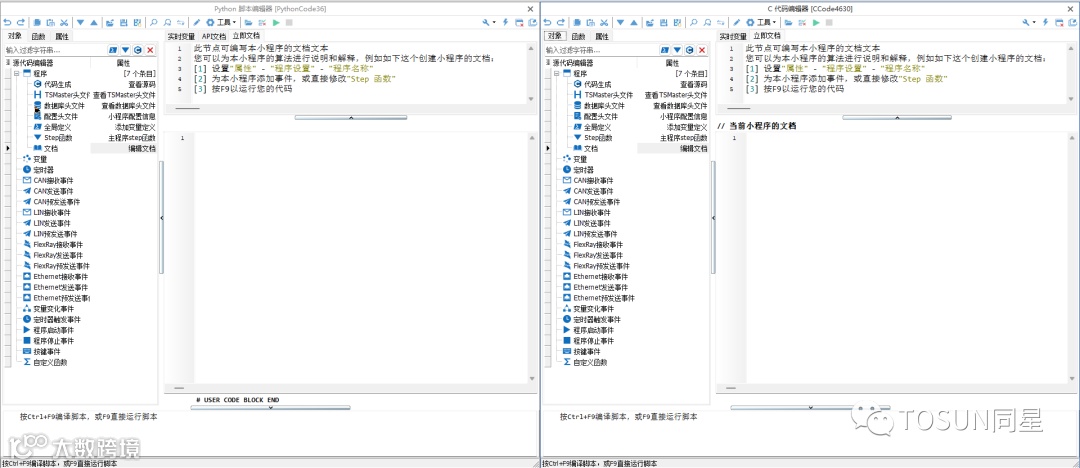Switch to 函数 tab in Python script editor
1080x468 pixels.
38,37
